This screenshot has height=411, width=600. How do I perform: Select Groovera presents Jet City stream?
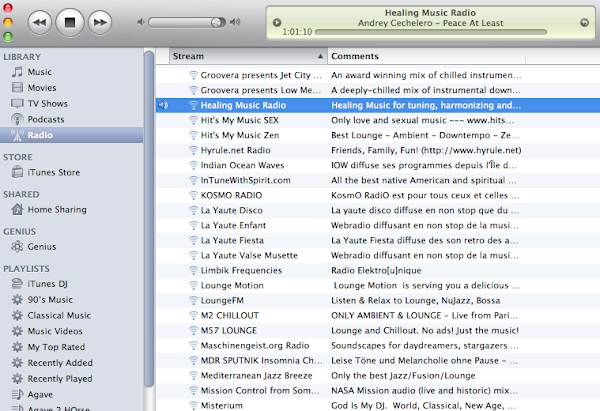click(x=378, y=75)
